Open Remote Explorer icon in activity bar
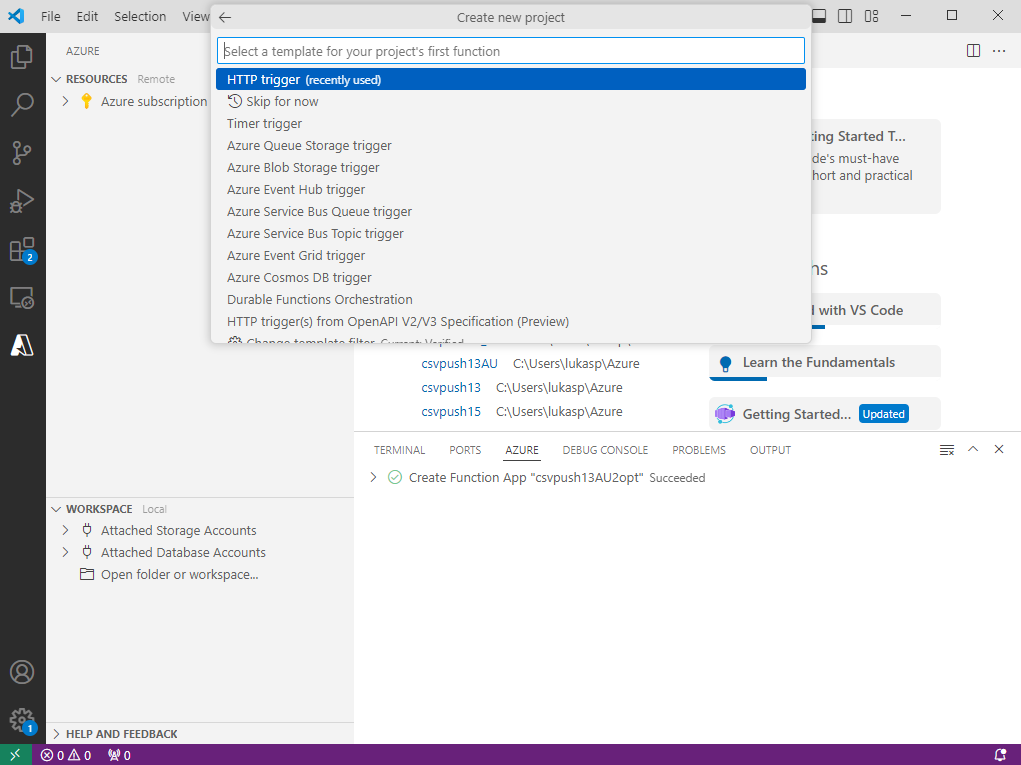The image size is (1021, 765). pos(22,297)
